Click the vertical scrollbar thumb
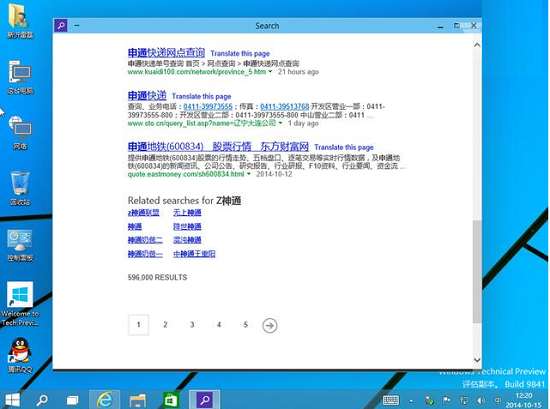The height and width of the screenshot is (409, 550). [x=477, y=272]
